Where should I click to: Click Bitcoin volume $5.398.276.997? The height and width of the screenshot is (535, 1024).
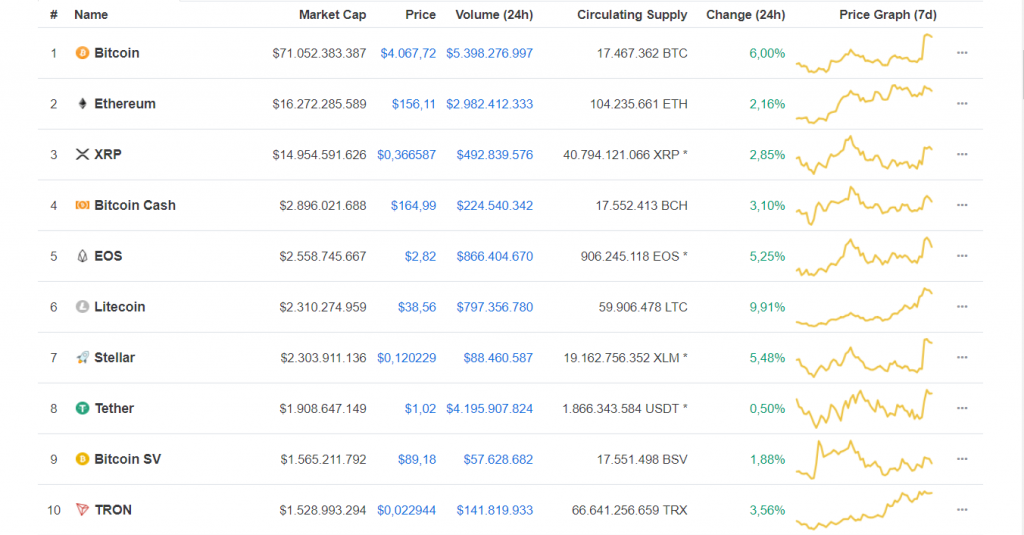click(490, 53)
